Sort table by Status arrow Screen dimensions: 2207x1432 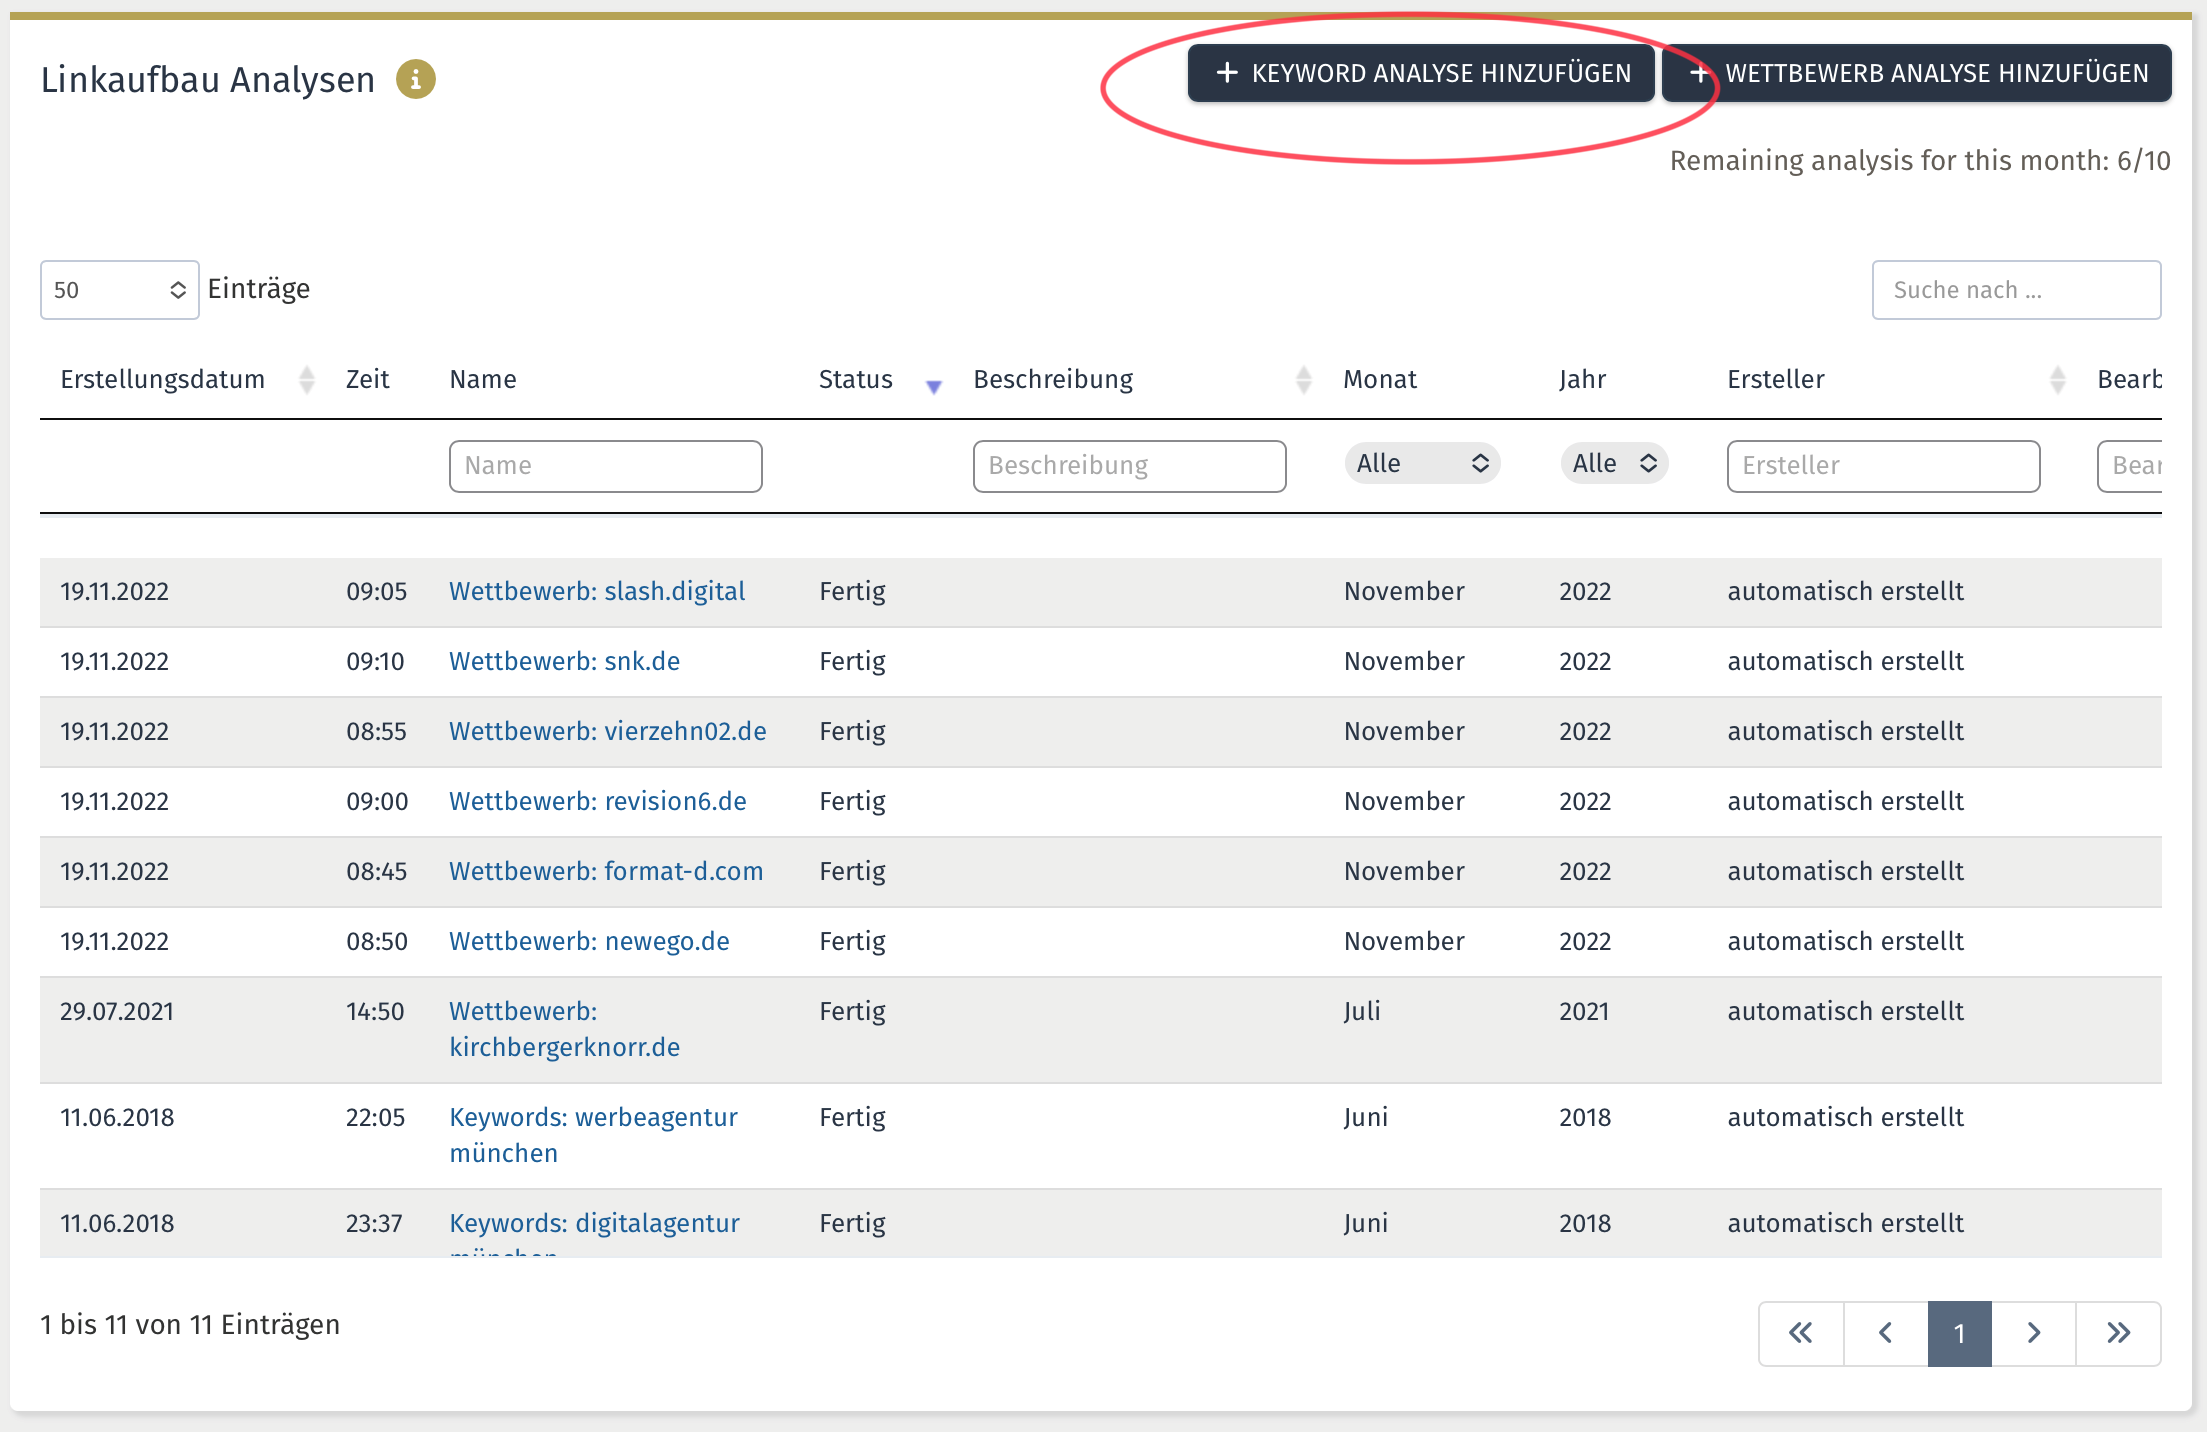click(933, 386)
